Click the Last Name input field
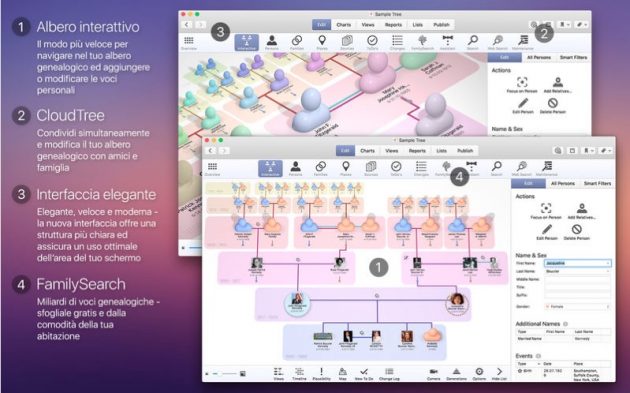Screen dimensions: 630x393 coord(578,271)
